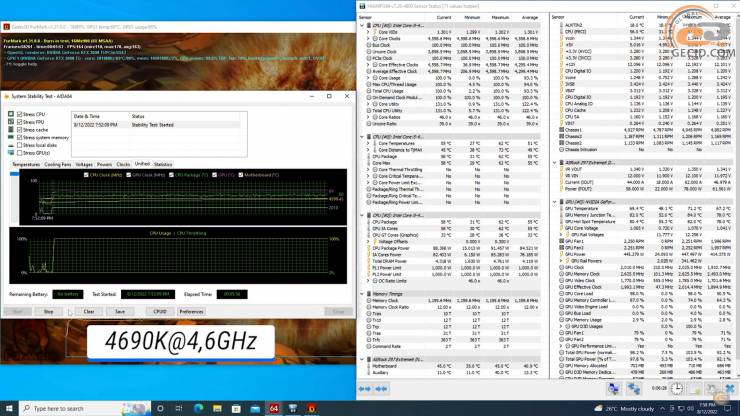
Task: Click the Elapsed Time value field
Action: point(232,294)
